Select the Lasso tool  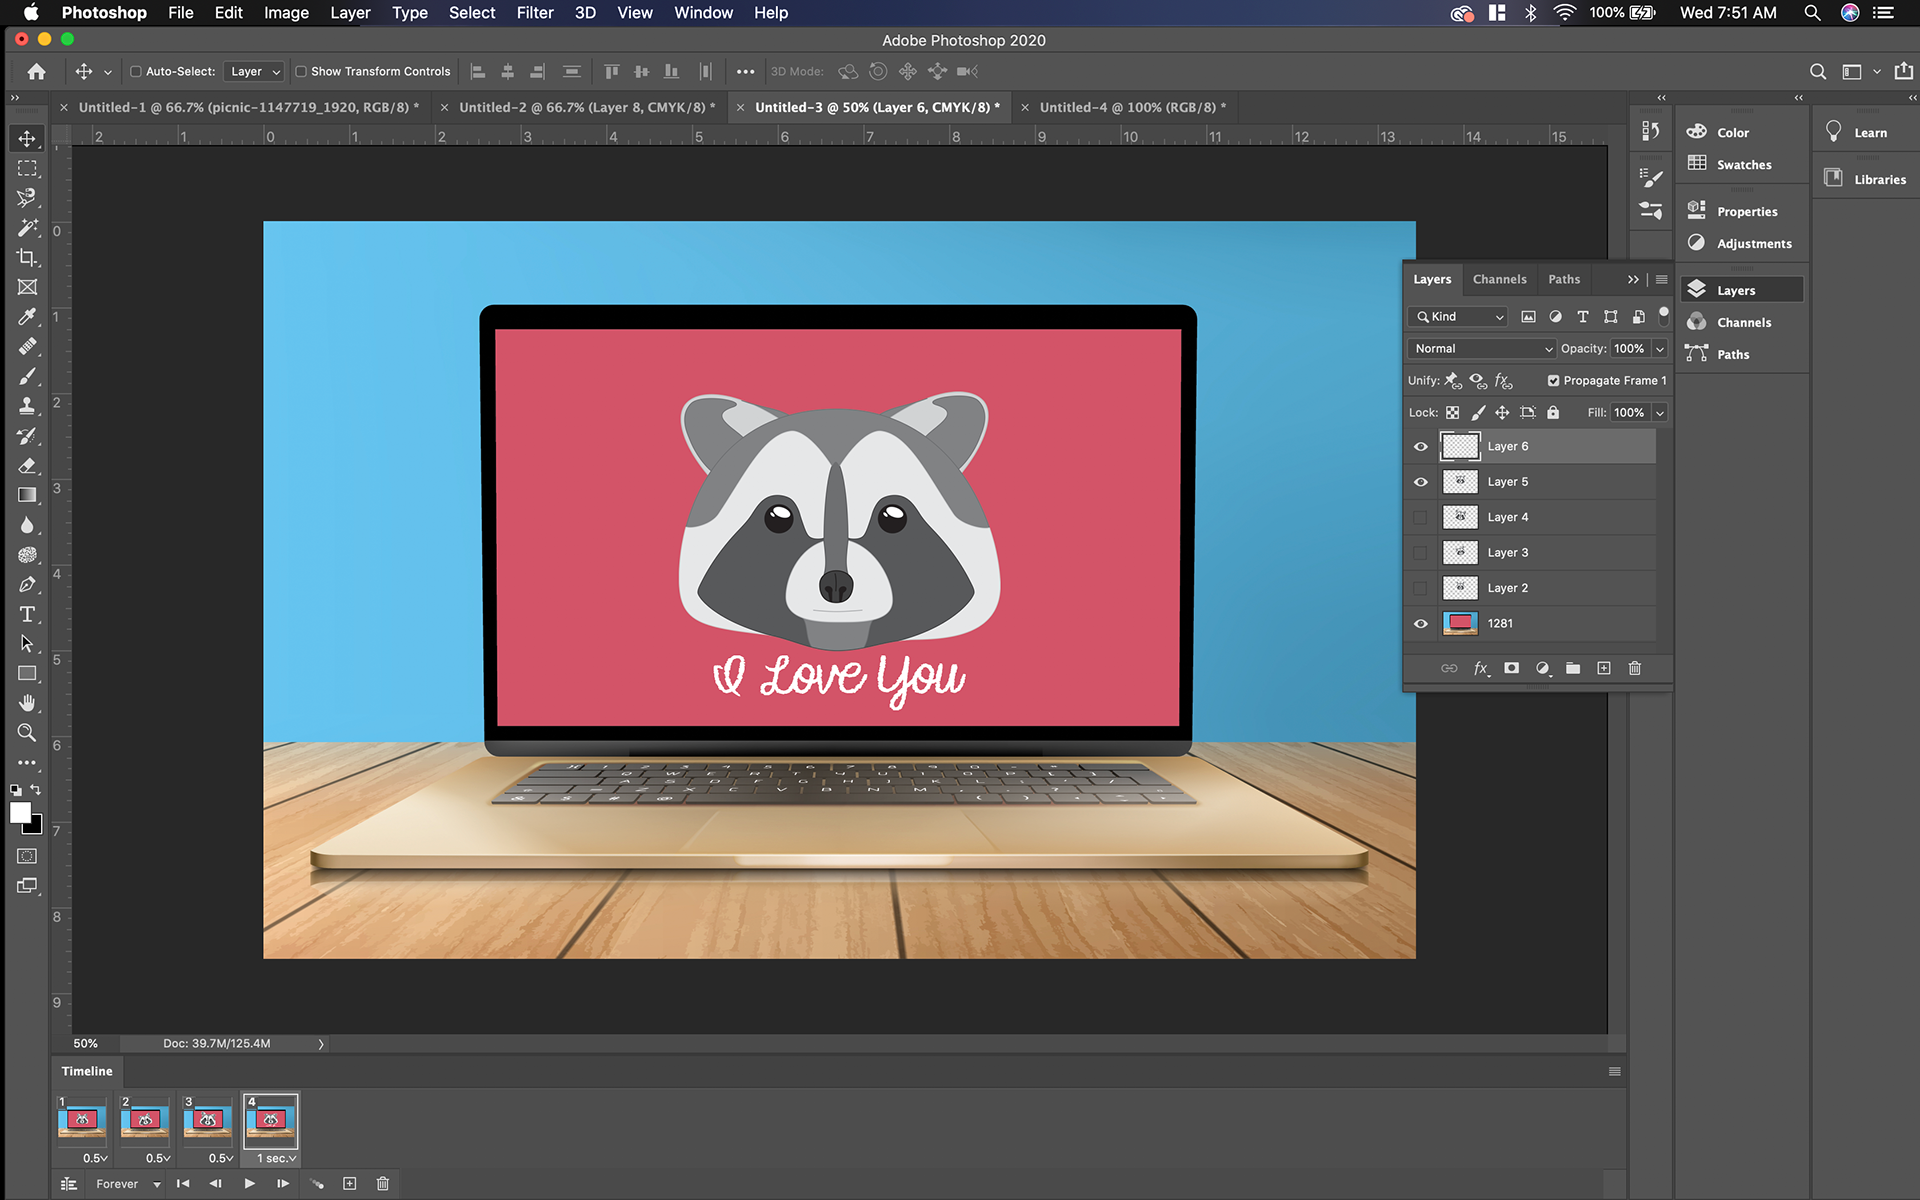click(27, 198)
